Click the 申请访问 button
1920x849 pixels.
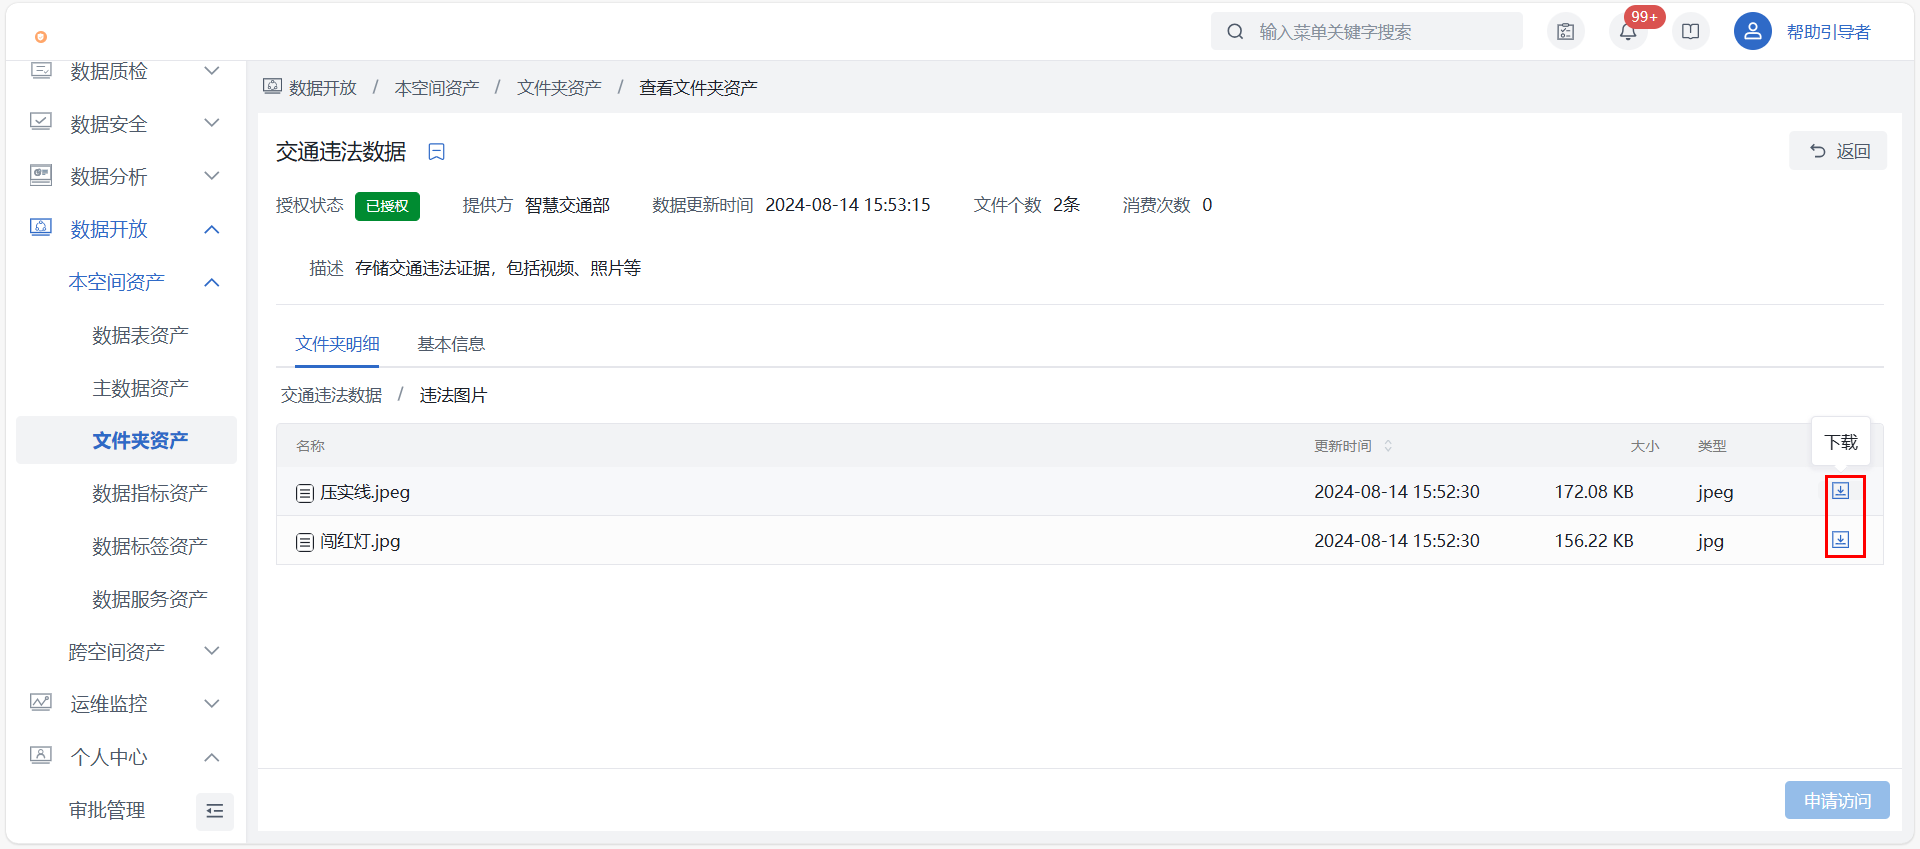click(1836, 800)
